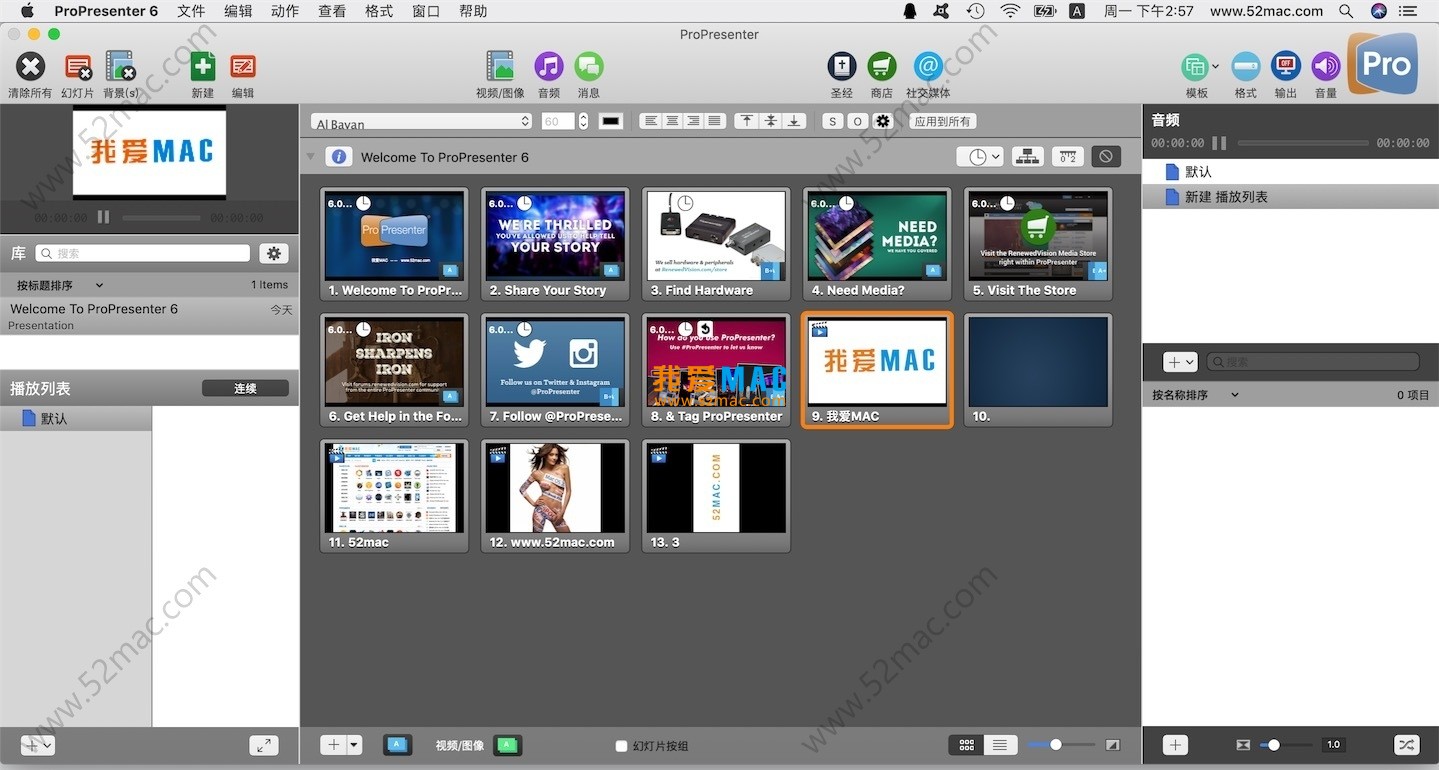Open playlist add menu at bottom left
The image size is (1439, 770).
point(37,745)
